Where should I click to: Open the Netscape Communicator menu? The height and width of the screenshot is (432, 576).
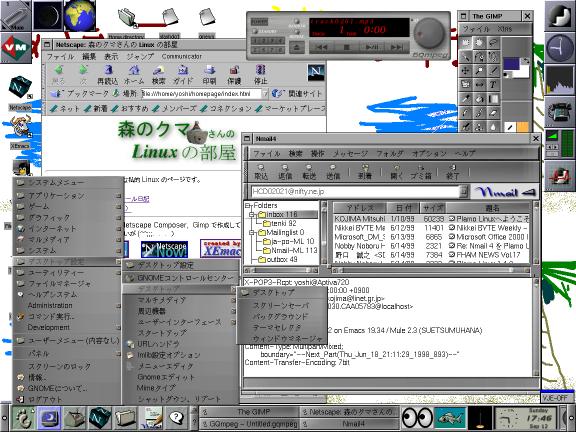pyautogui.click(x=182, y=57)
